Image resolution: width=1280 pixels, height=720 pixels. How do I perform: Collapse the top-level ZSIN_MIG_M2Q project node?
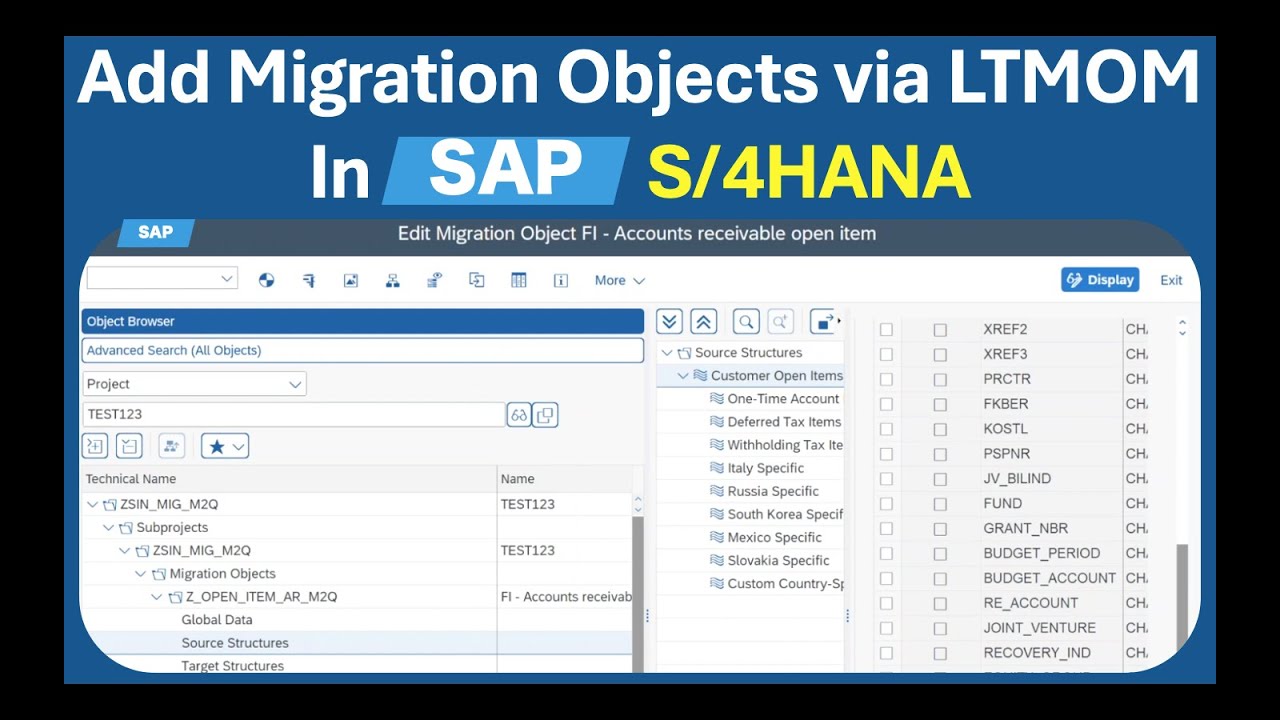pyautogui.click(x=93, y=505)
